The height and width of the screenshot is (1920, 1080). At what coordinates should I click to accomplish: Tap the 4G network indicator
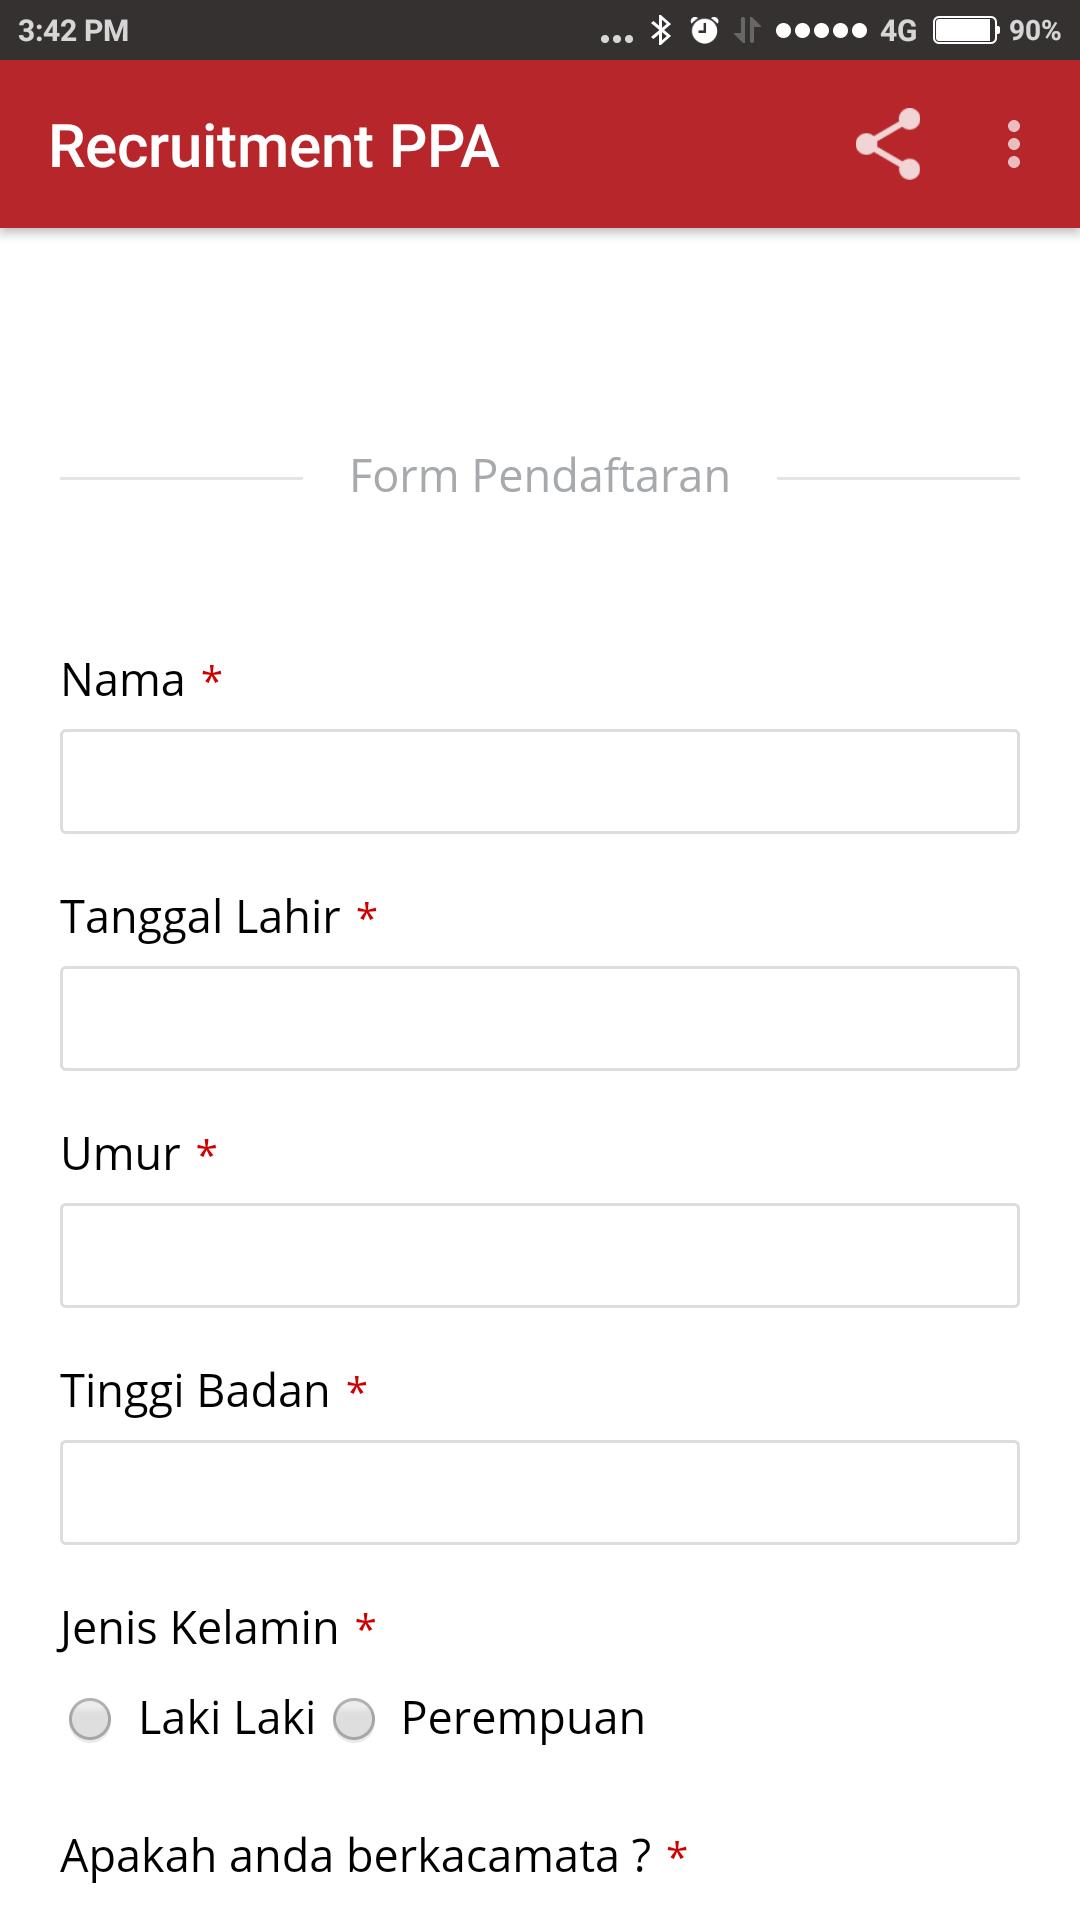(x=898, y=31)
